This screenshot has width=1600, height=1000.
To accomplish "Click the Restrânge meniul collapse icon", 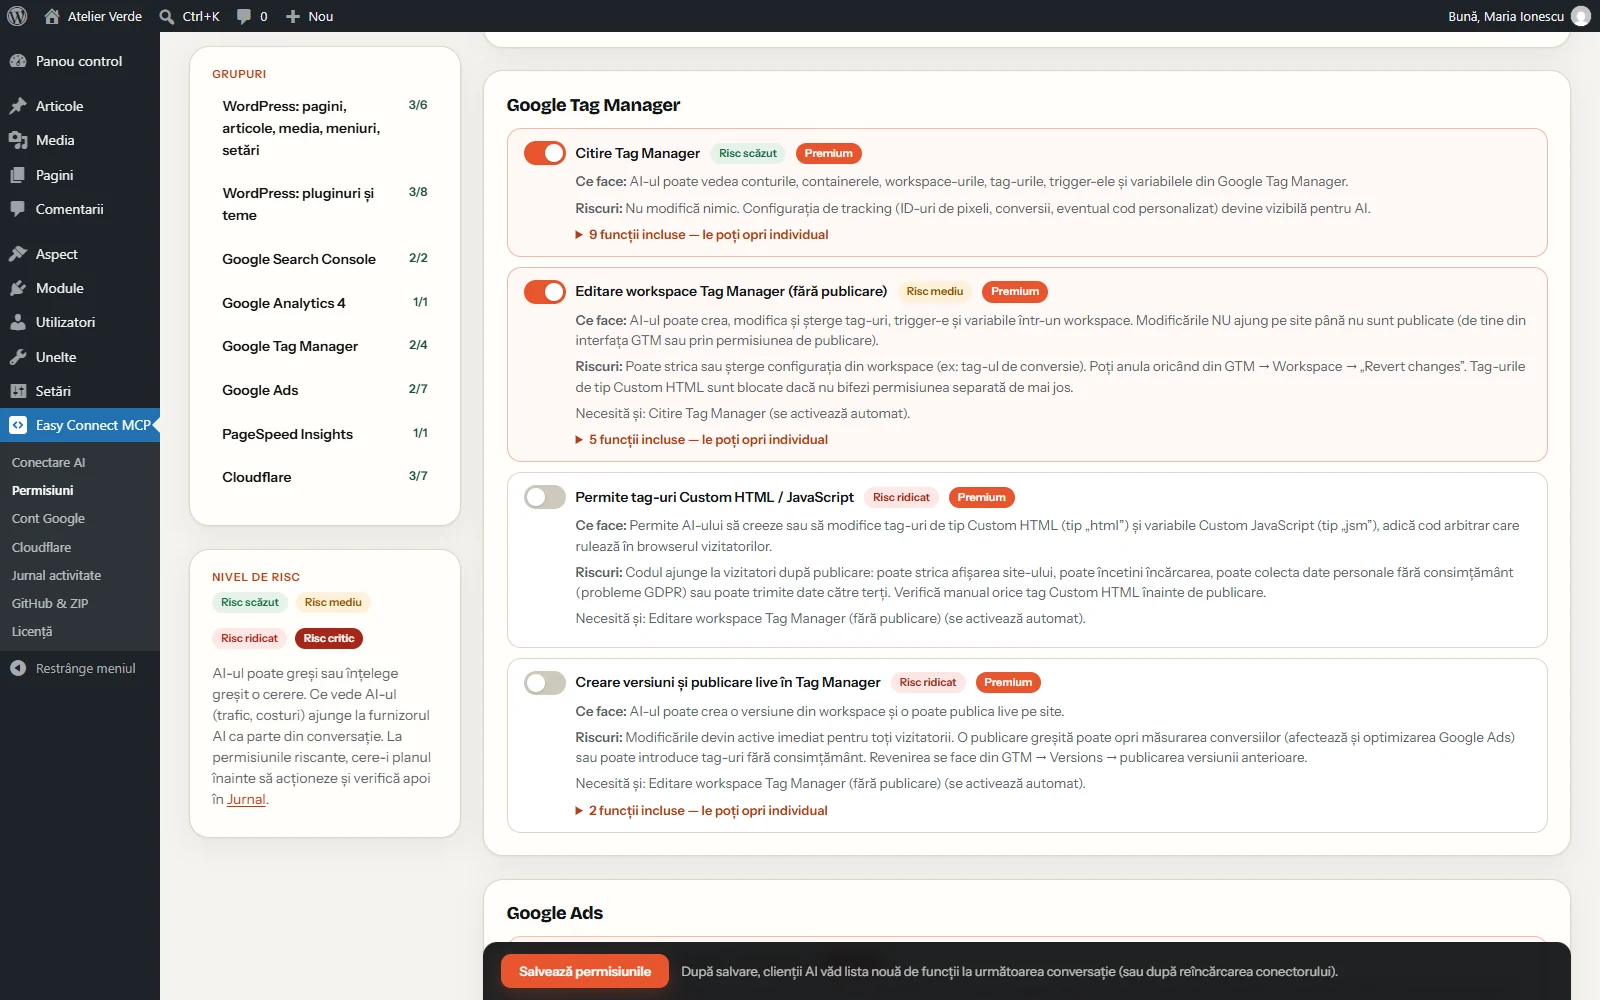I will (x=18, y=668).
